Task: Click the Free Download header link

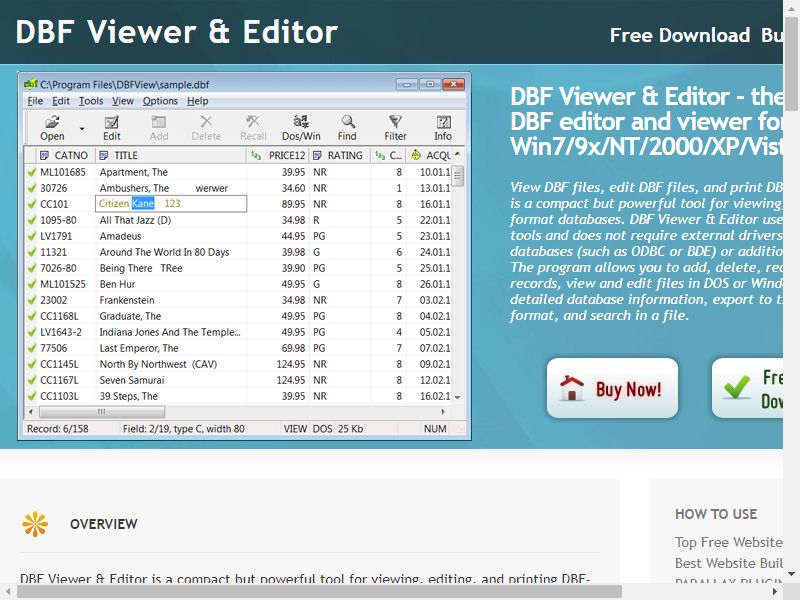Action: click(x=680, y=35)
